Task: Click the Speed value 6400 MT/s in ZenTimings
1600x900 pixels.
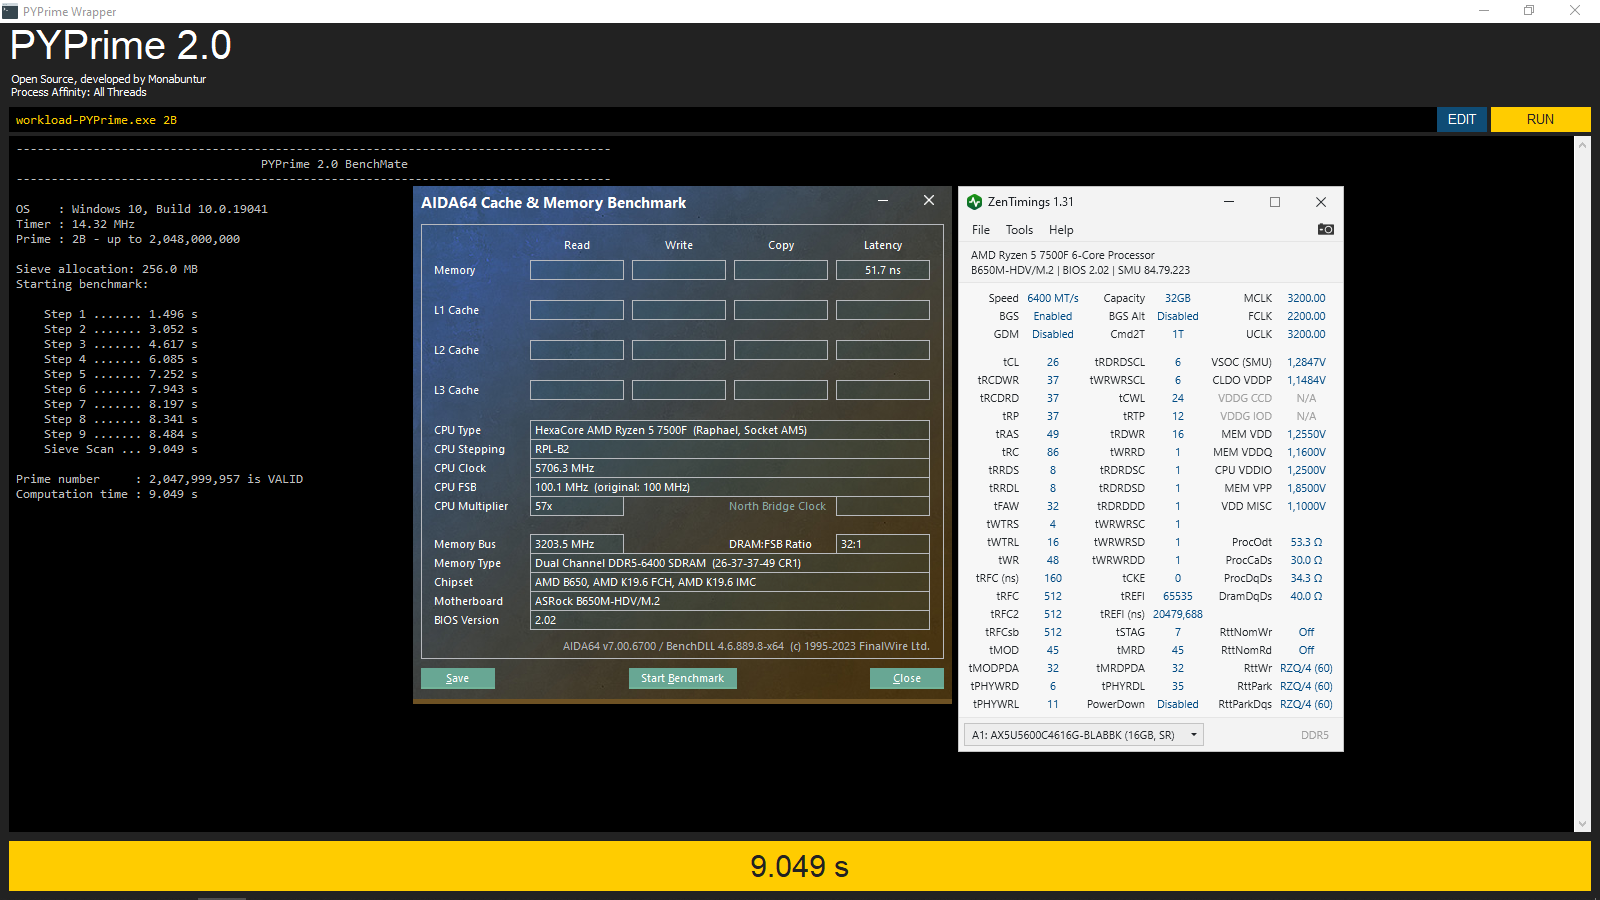Action: [1053, 298]
